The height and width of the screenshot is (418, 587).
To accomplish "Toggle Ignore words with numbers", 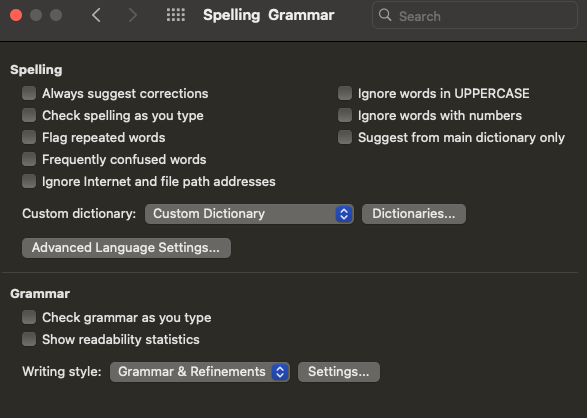I will 345,115.
